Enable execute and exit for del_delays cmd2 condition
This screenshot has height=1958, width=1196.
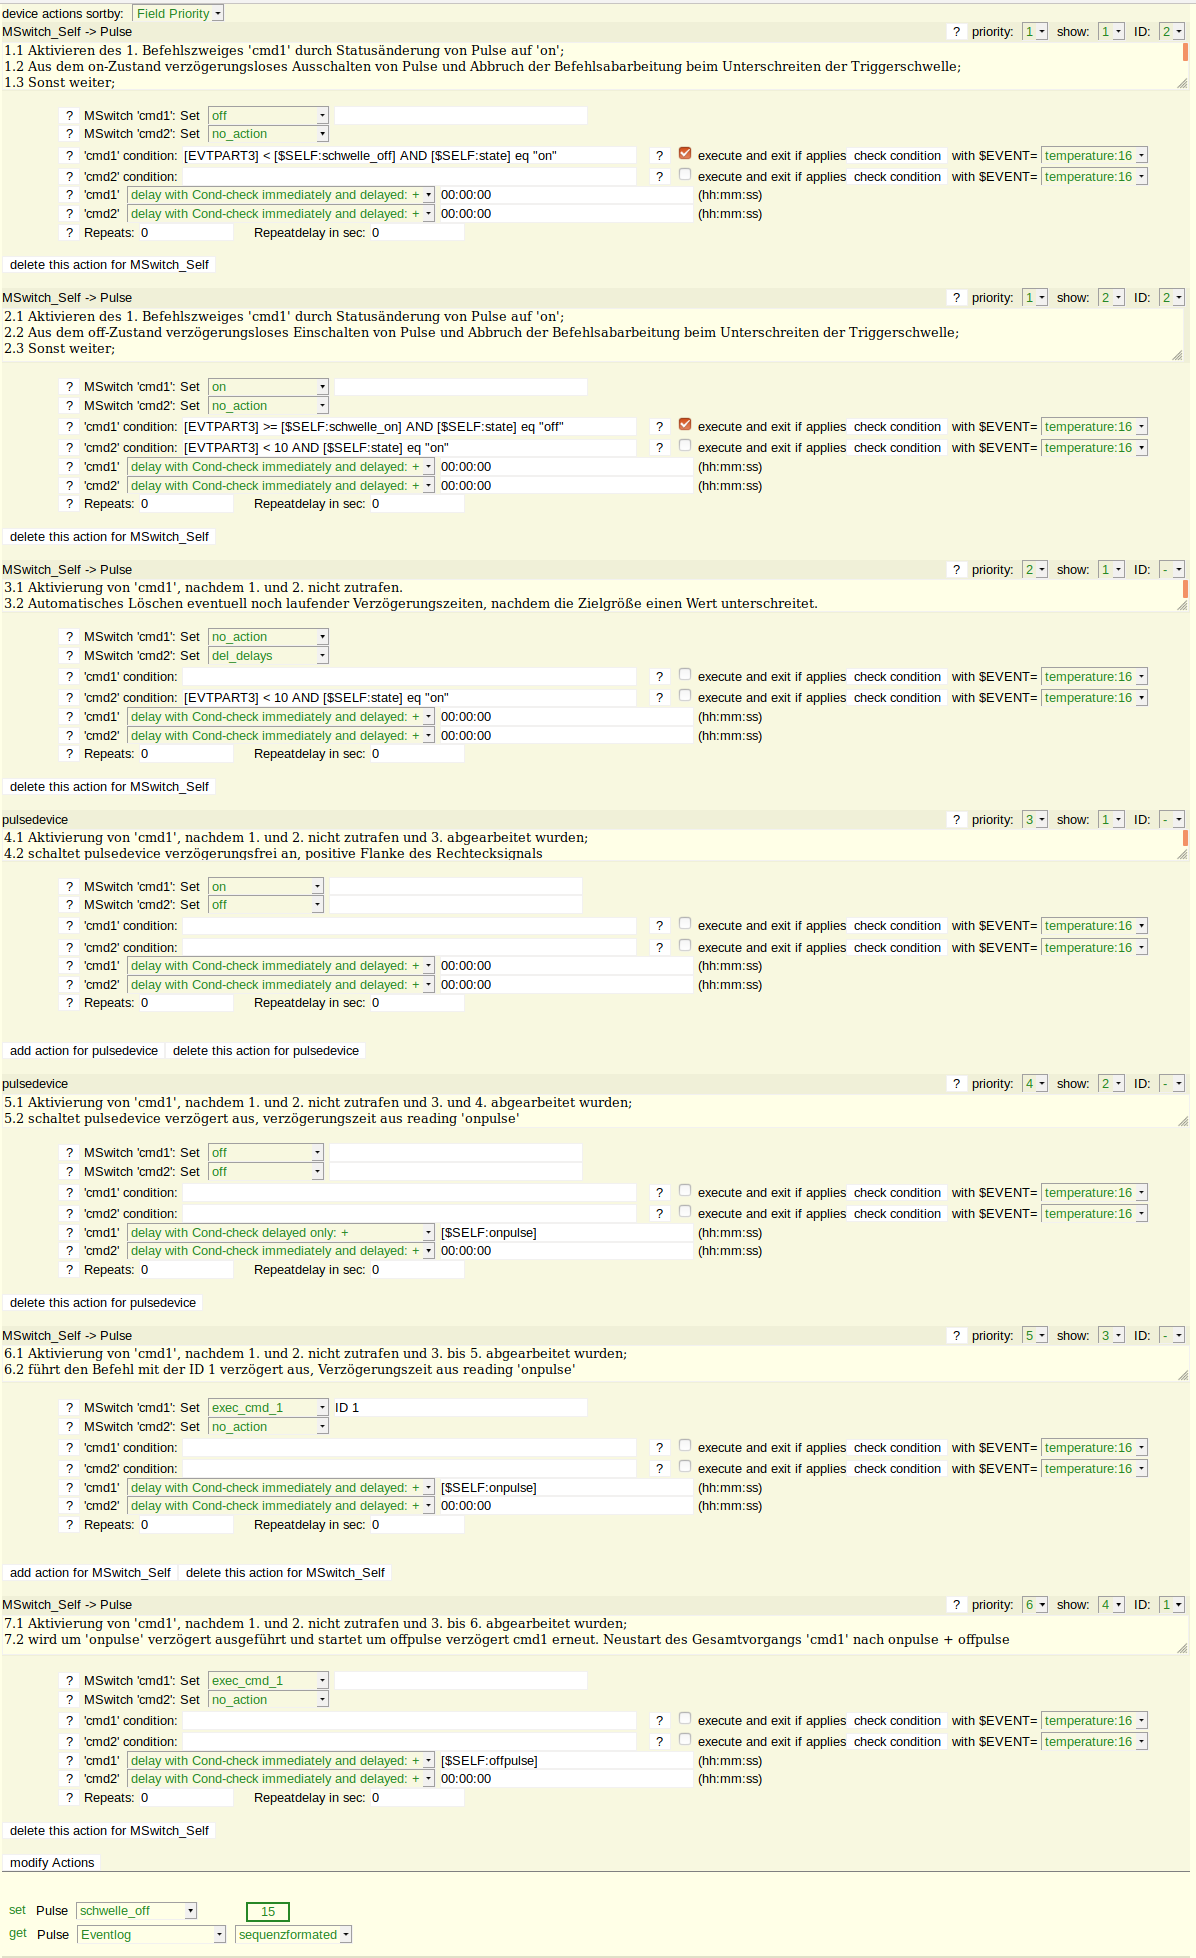click(x=685, y=696)
